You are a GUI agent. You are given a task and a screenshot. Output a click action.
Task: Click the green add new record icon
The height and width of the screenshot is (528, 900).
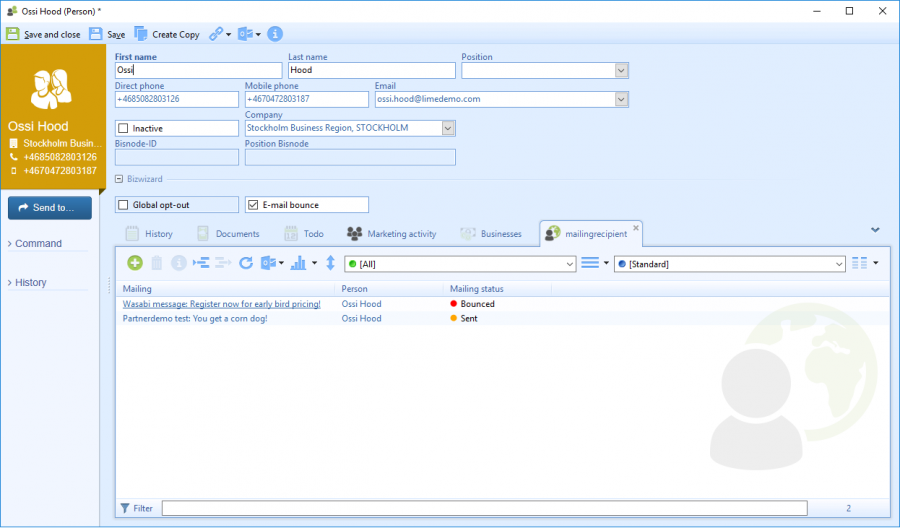tap(134, 263)
